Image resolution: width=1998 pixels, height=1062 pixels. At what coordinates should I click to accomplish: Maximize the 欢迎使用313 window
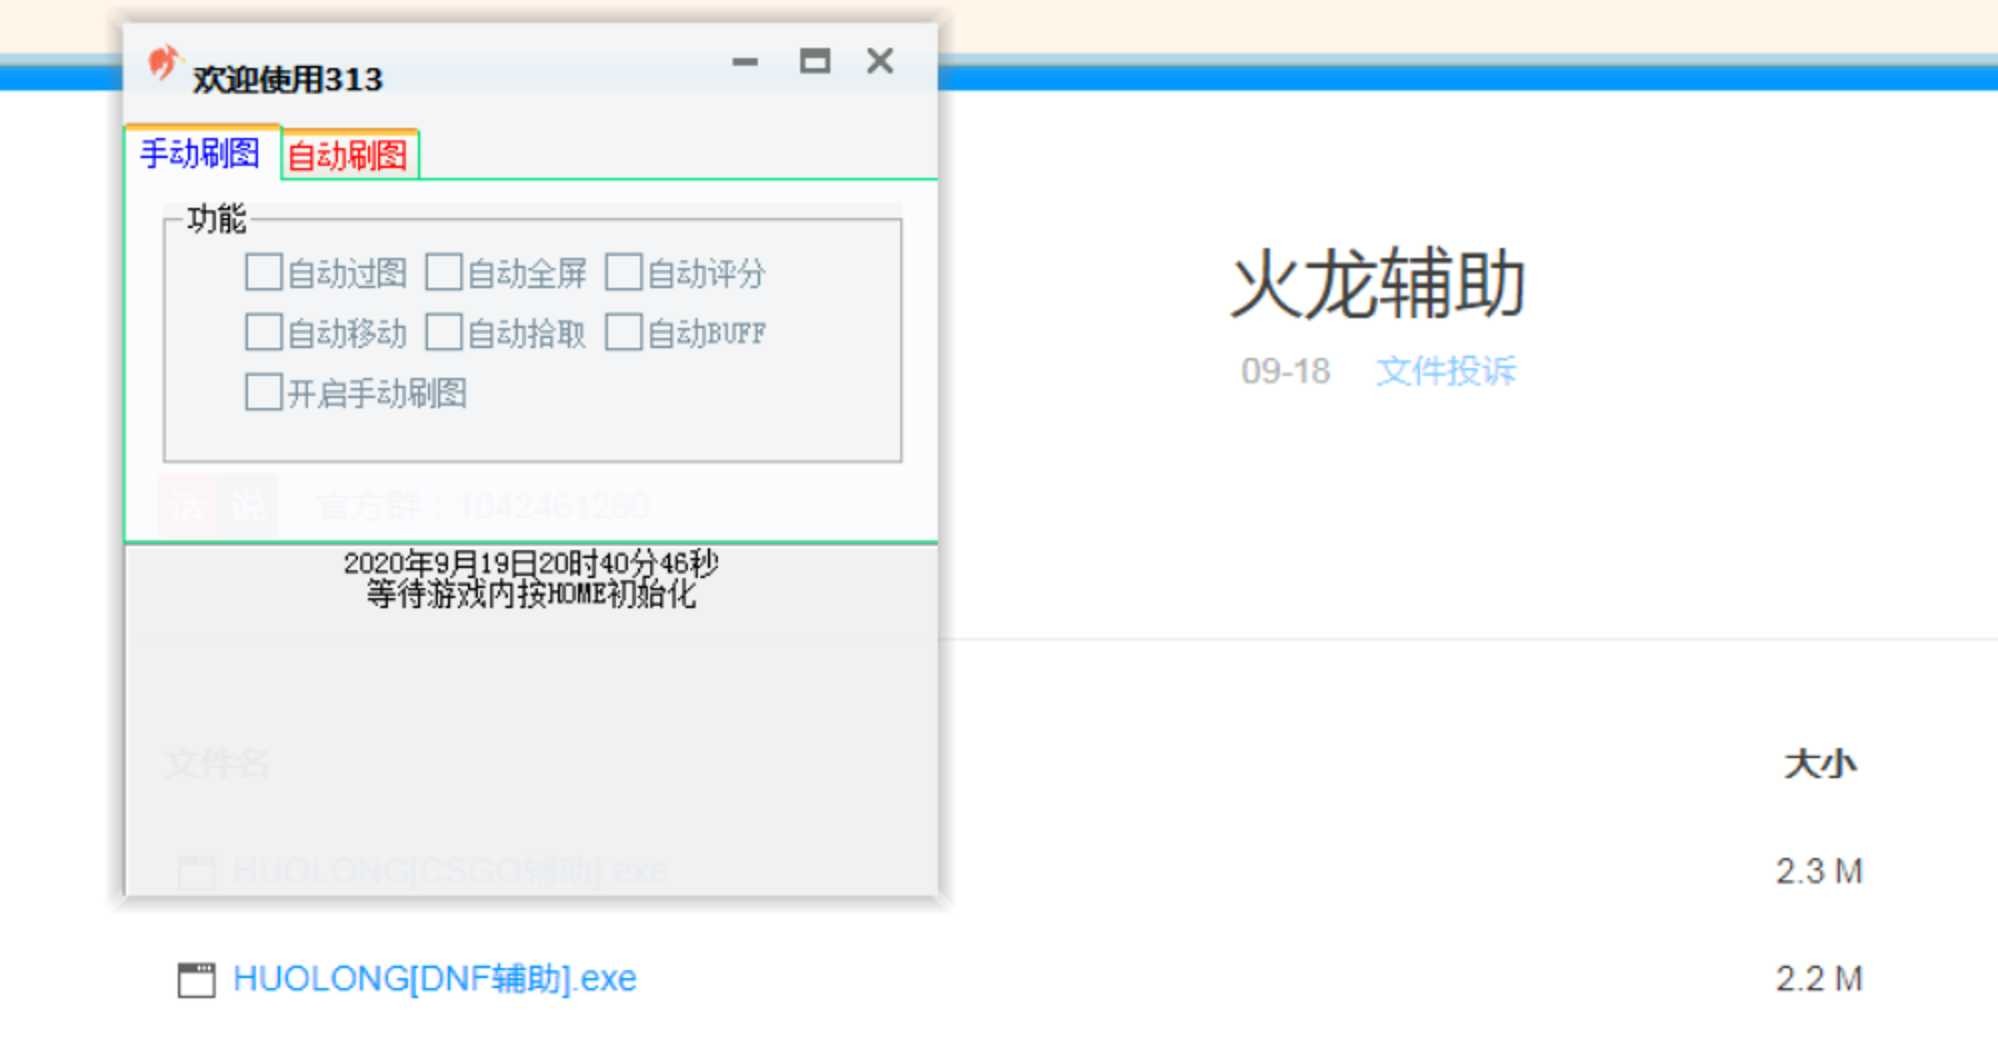(x=815, y=62)
